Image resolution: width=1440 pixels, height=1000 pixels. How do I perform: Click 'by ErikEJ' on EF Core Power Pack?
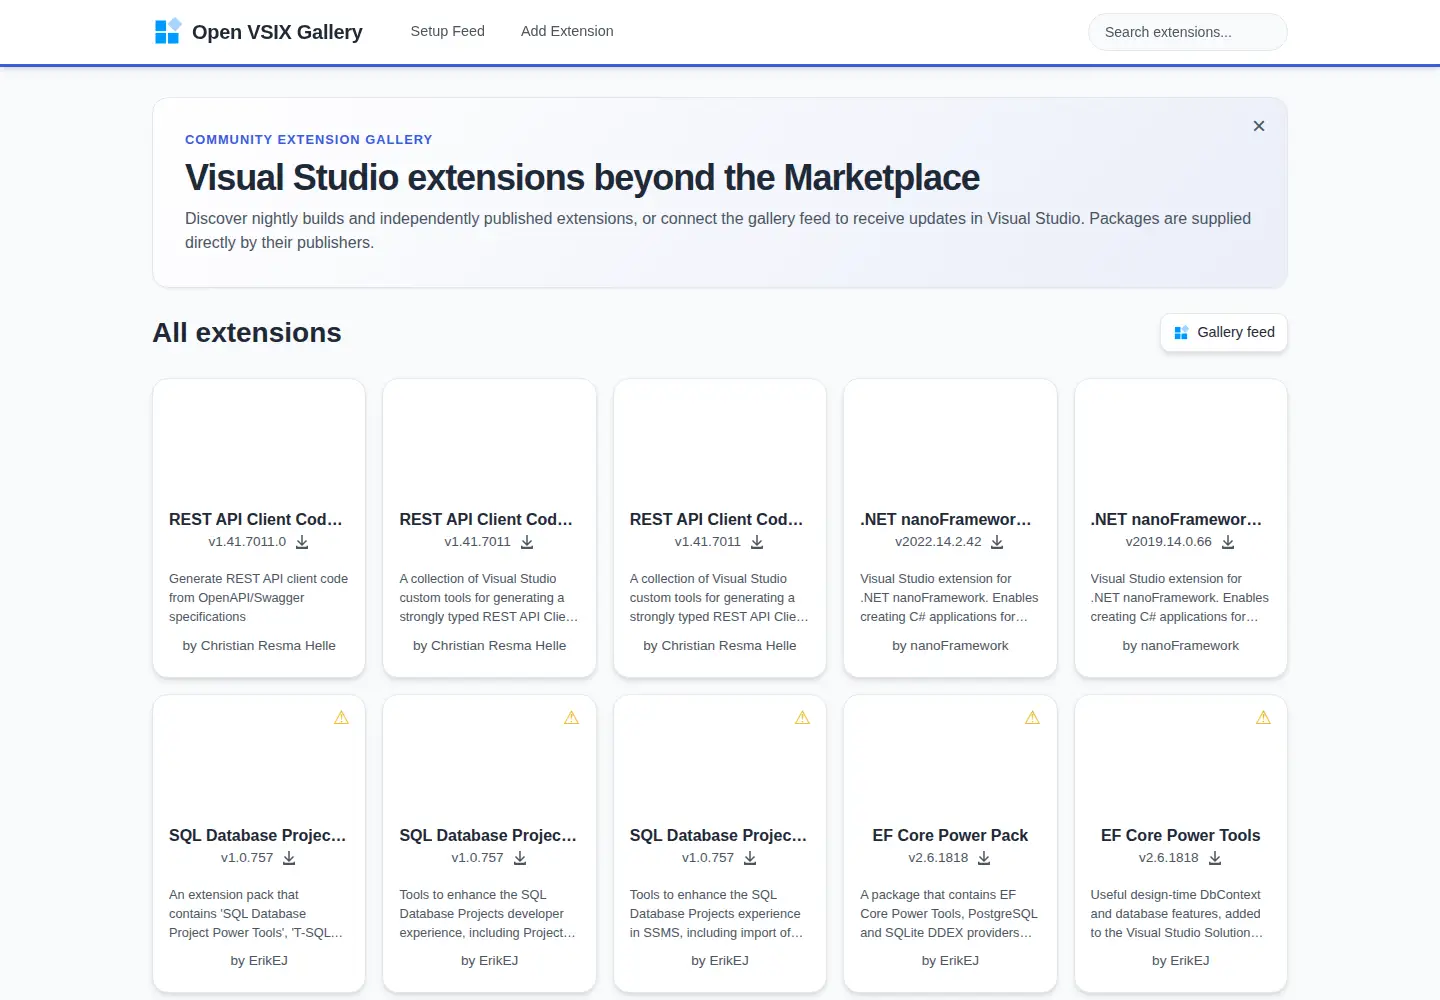click(x=950, y=961)
